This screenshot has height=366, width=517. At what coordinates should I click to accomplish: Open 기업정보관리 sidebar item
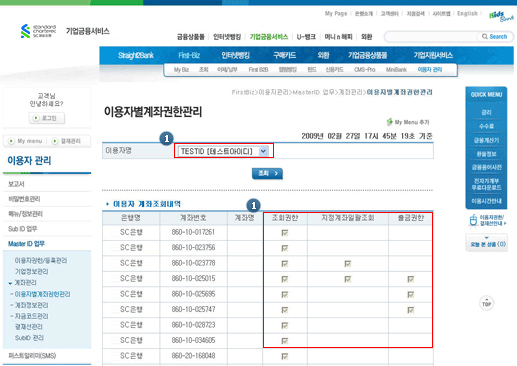tap(31, 272)
